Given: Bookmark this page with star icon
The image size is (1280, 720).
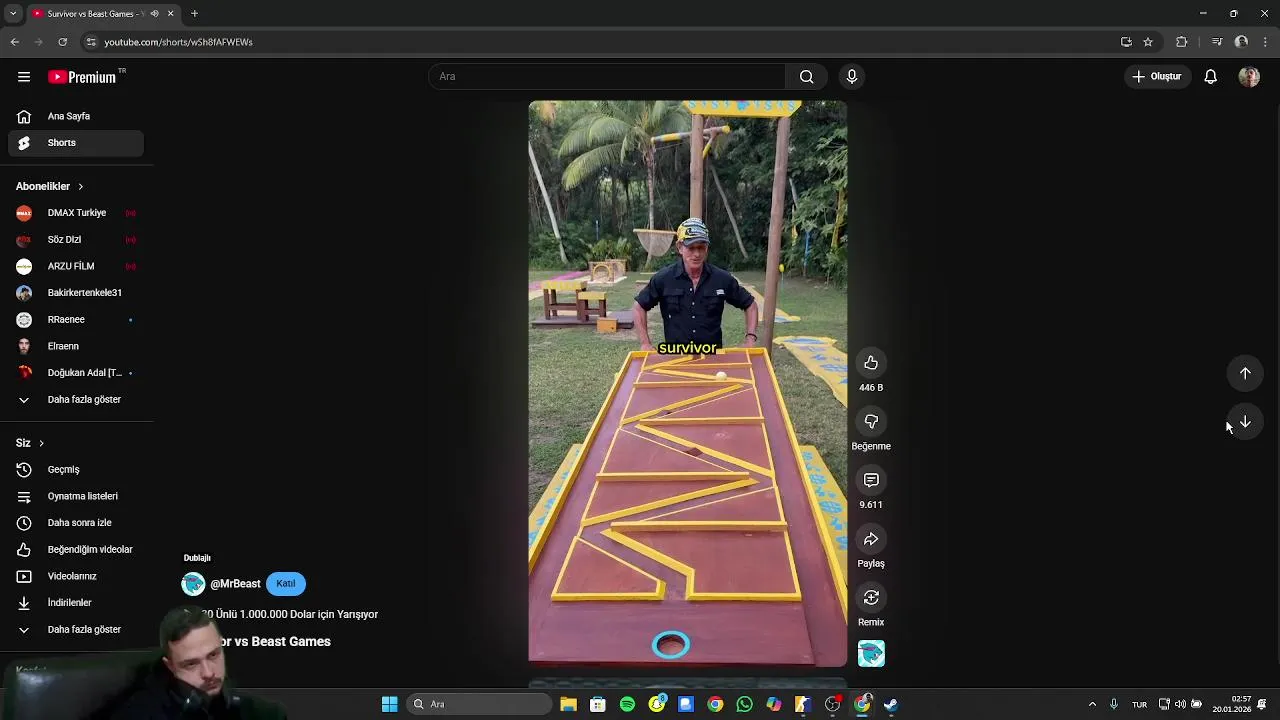Looking at the screenshot, I should (x=1148, y=42).
